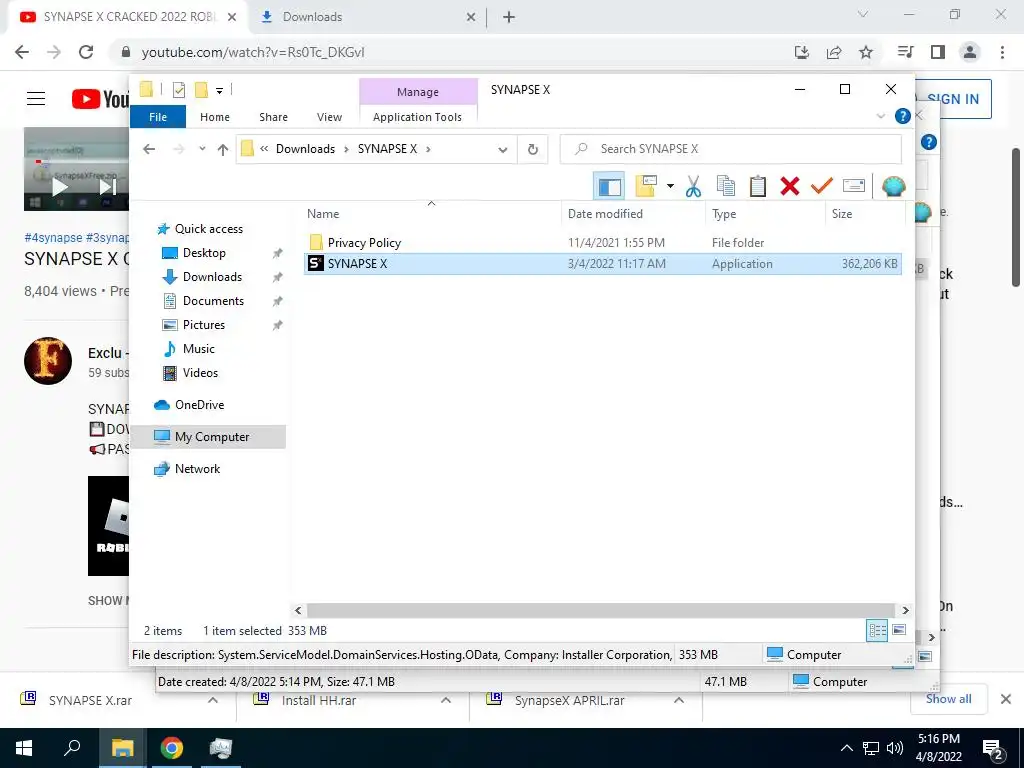Click the quick access properties checkmark icon
This screenshot has width=1024, height=768.
click(178, 90)
